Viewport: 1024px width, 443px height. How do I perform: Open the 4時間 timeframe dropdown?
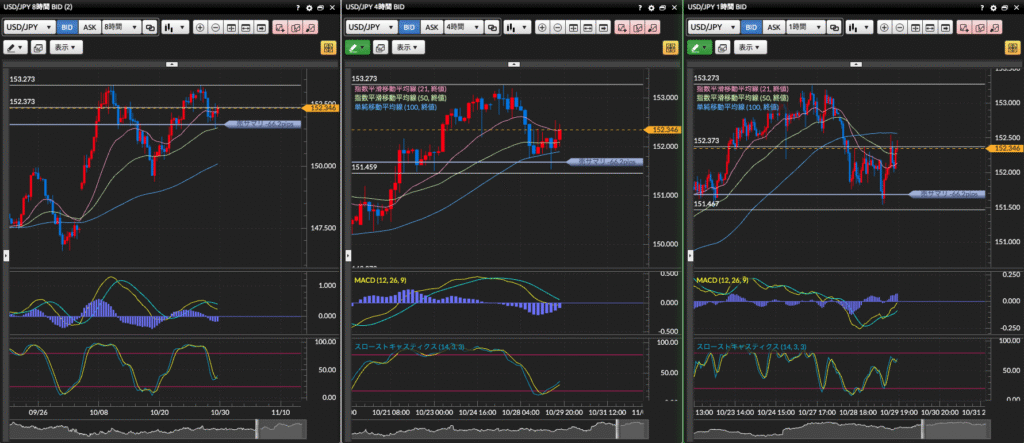click(x=462, y=27)
